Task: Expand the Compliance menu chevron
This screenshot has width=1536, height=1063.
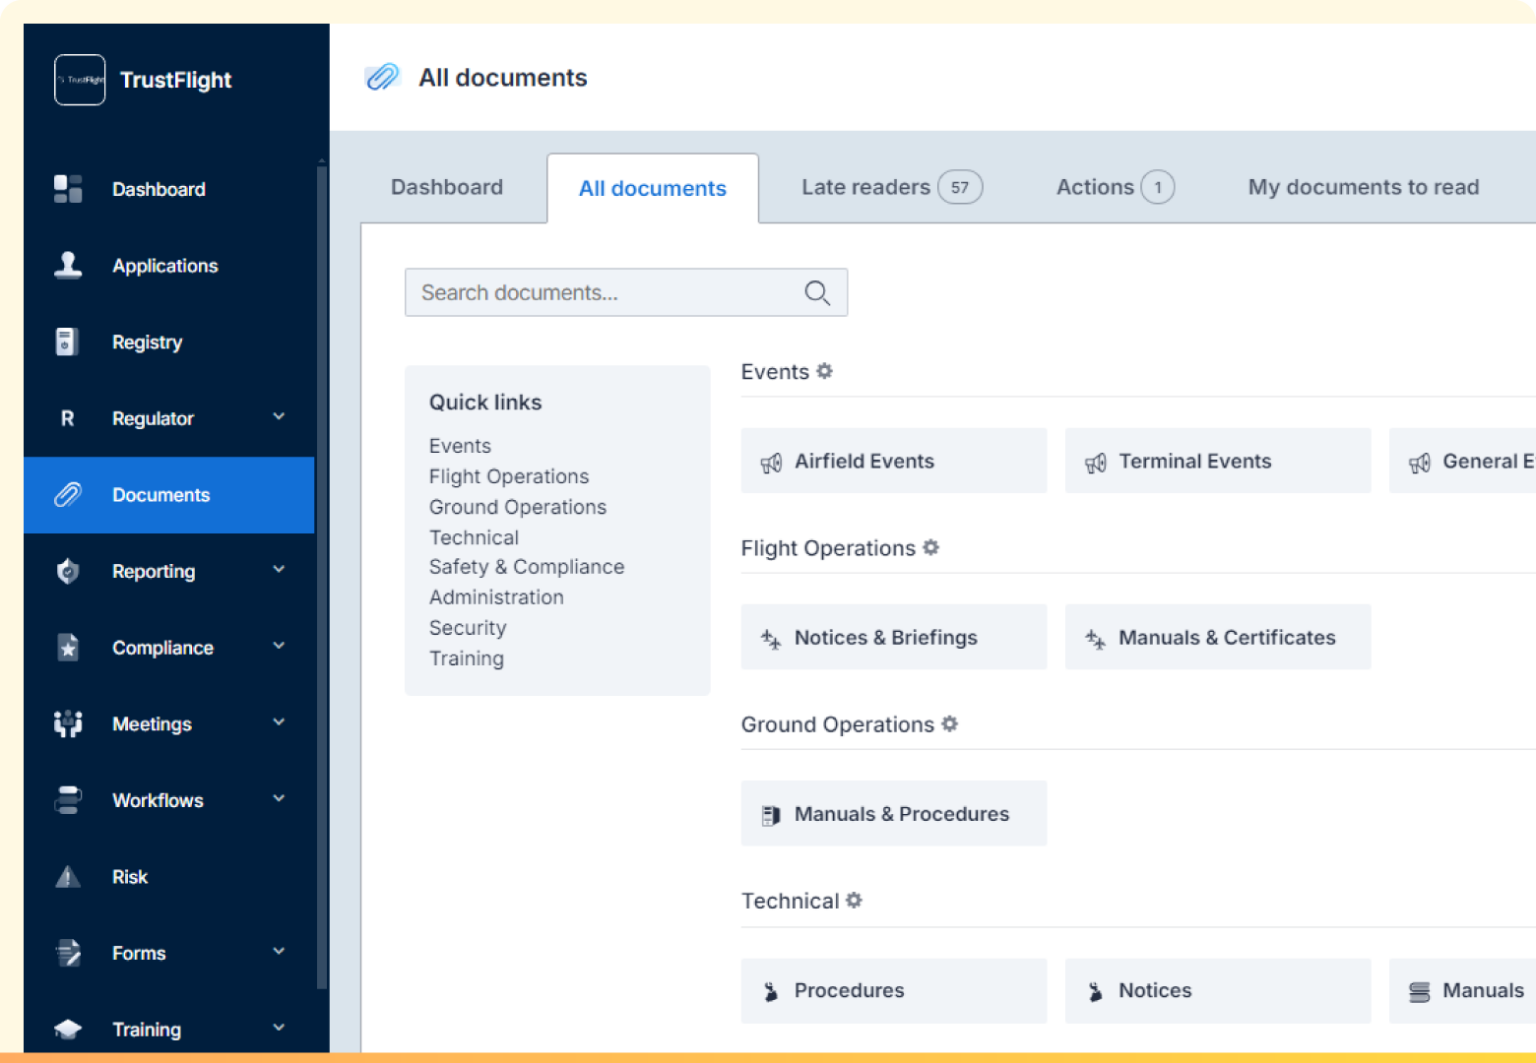Action: (x=279, y=647)
